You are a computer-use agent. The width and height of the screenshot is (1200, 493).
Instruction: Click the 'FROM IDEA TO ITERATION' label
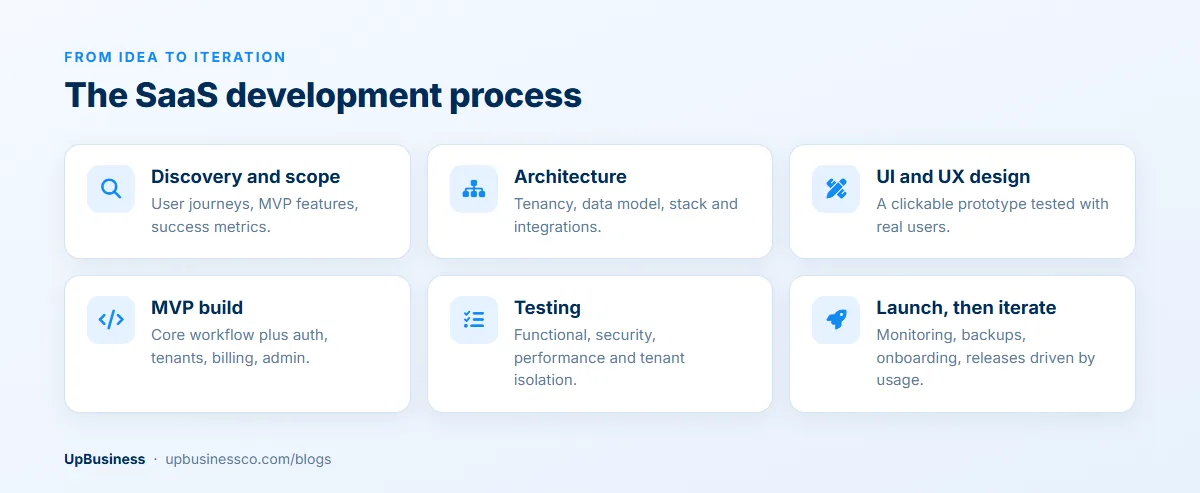coord(175,57)
